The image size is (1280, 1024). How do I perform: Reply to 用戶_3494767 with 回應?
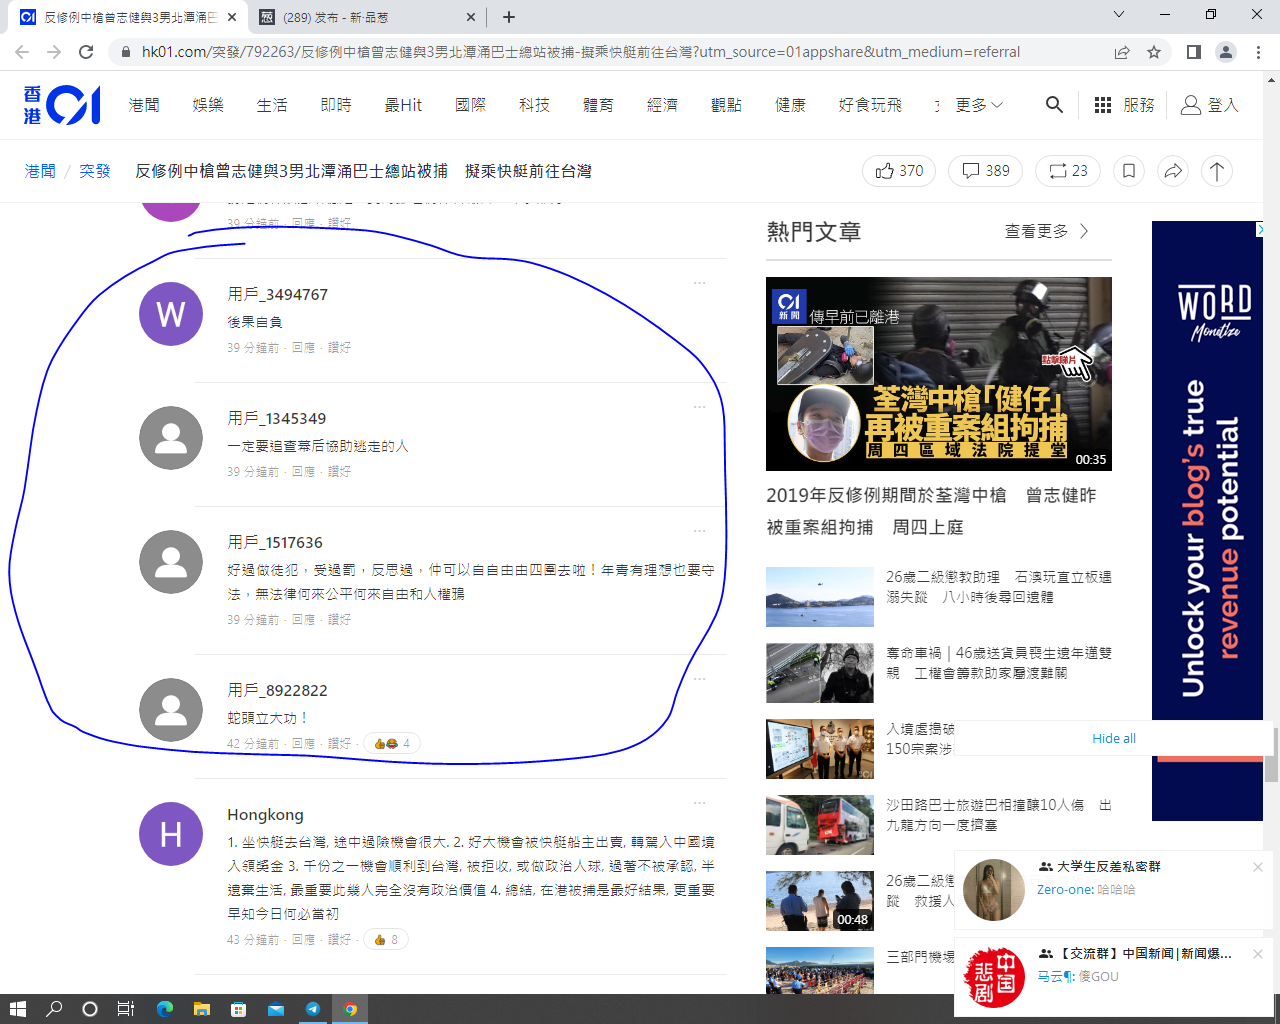pyautogui.click(x=303, y=348)
